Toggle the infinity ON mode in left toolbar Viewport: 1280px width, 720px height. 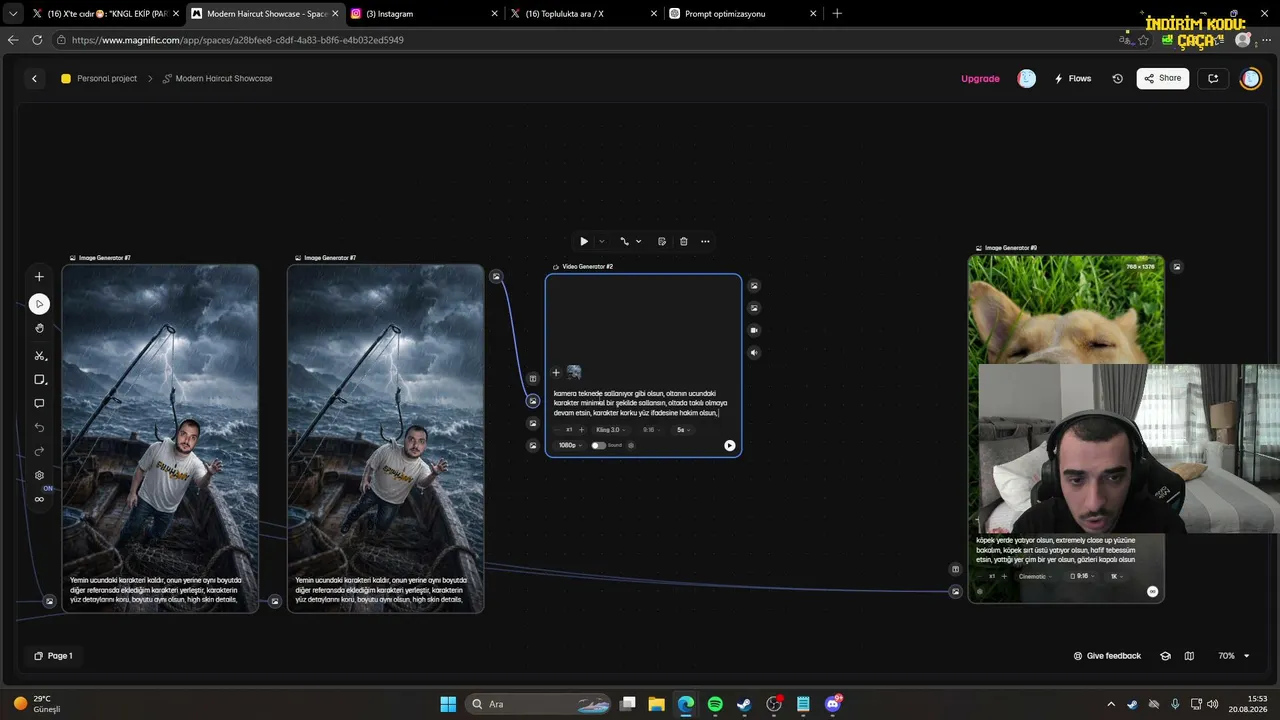[x=39, y=499]
